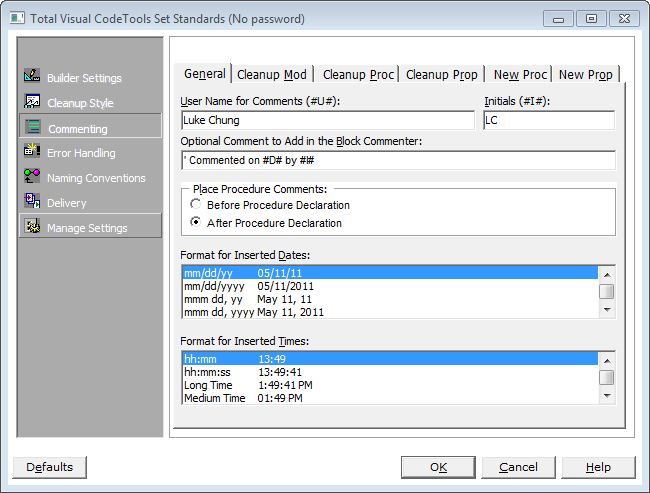Click User Name for Comments field
The width and height of the screenshot is (650, 493).
(x=328, y=120)
